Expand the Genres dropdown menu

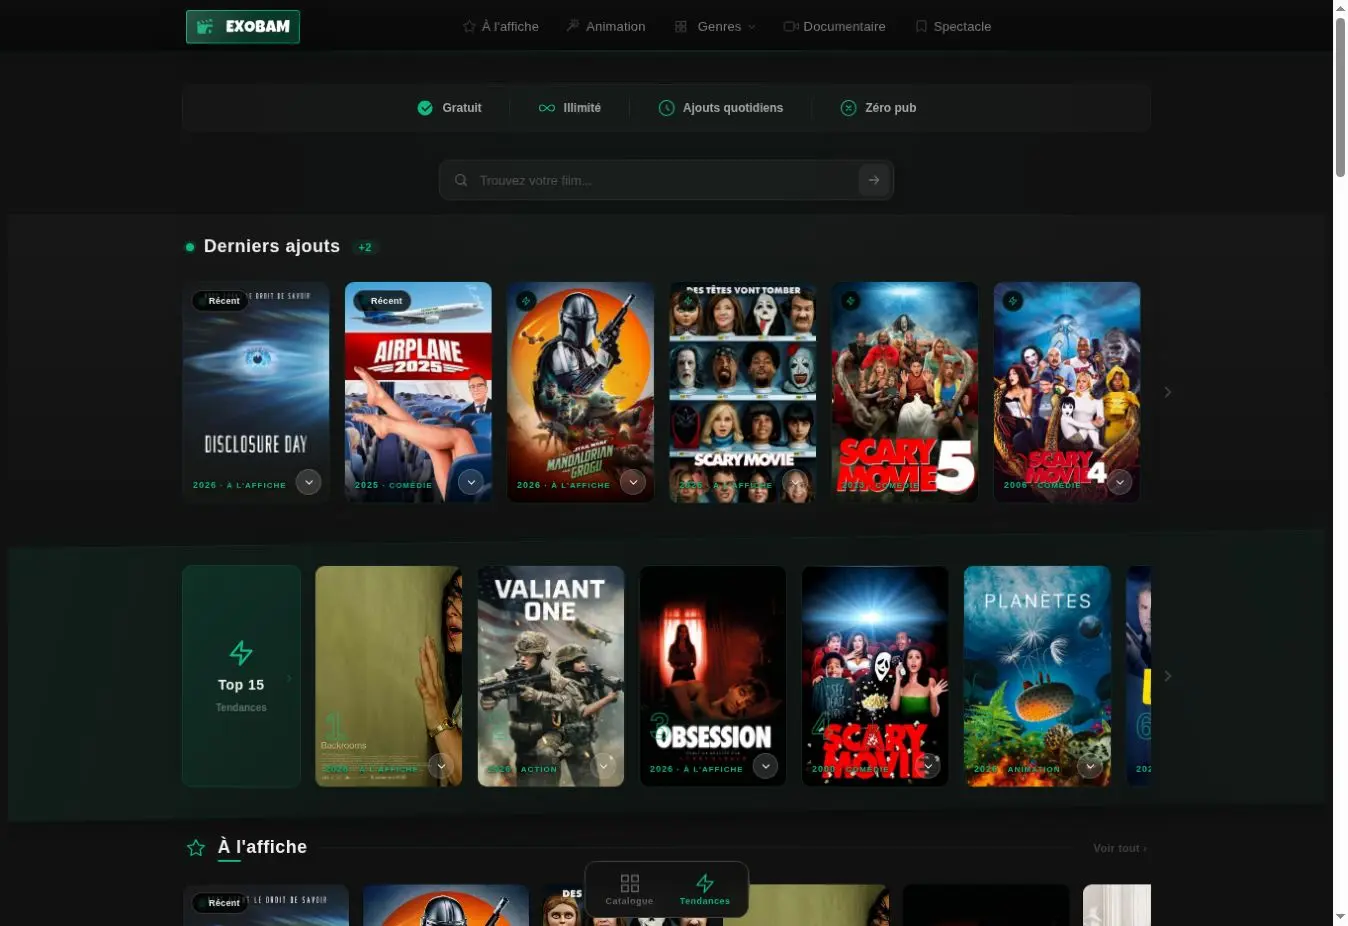tap(715, 27)
